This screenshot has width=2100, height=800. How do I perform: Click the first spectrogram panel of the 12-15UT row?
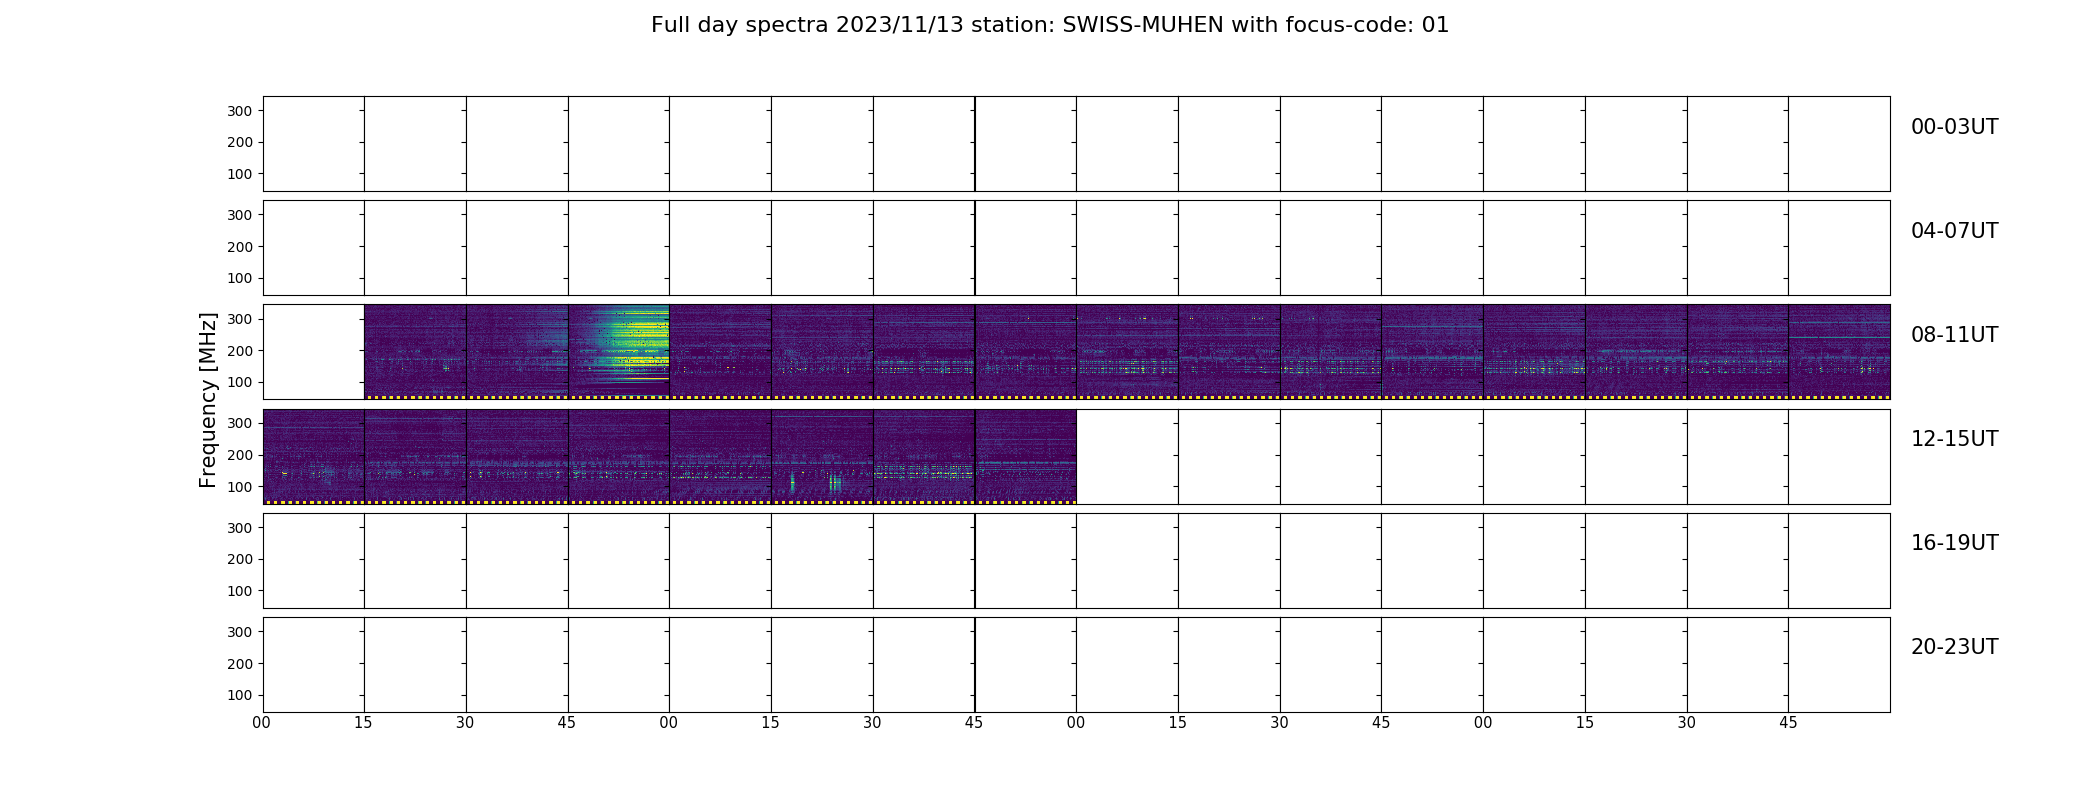pyautogui.click(x=313, y=456)
